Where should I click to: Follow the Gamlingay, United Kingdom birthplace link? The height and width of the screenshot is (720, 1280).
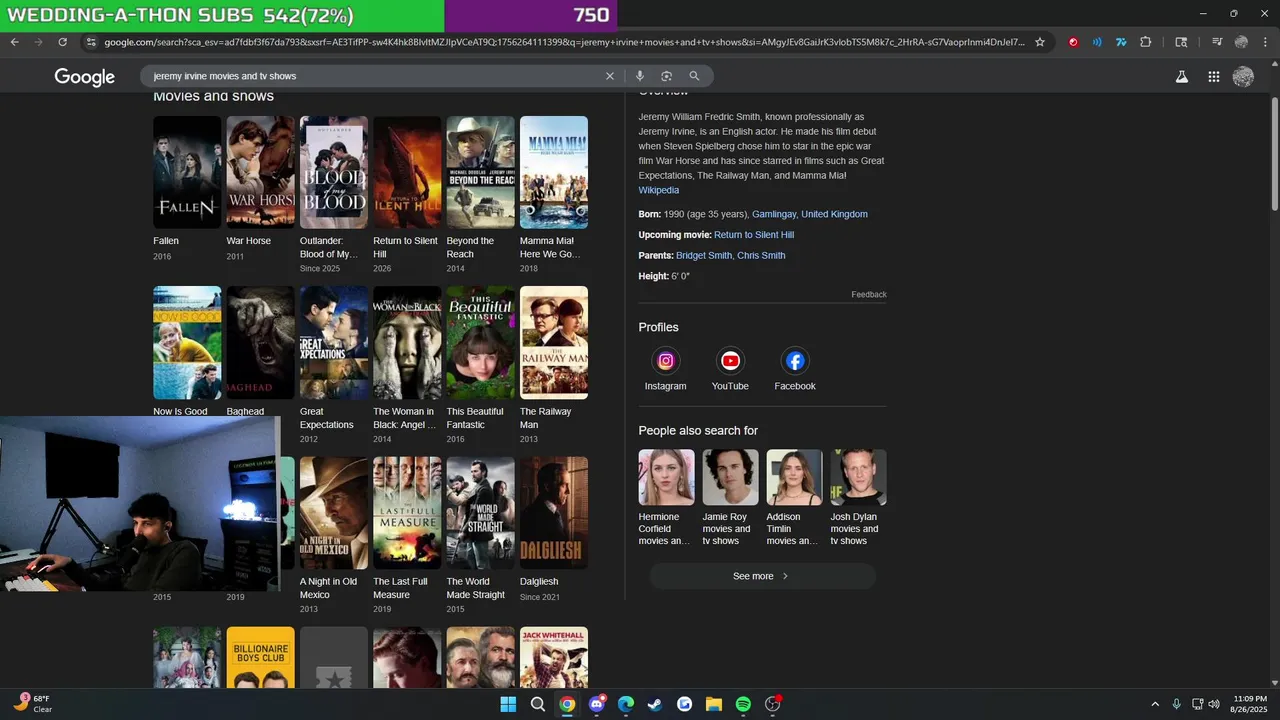click(810, 214)
